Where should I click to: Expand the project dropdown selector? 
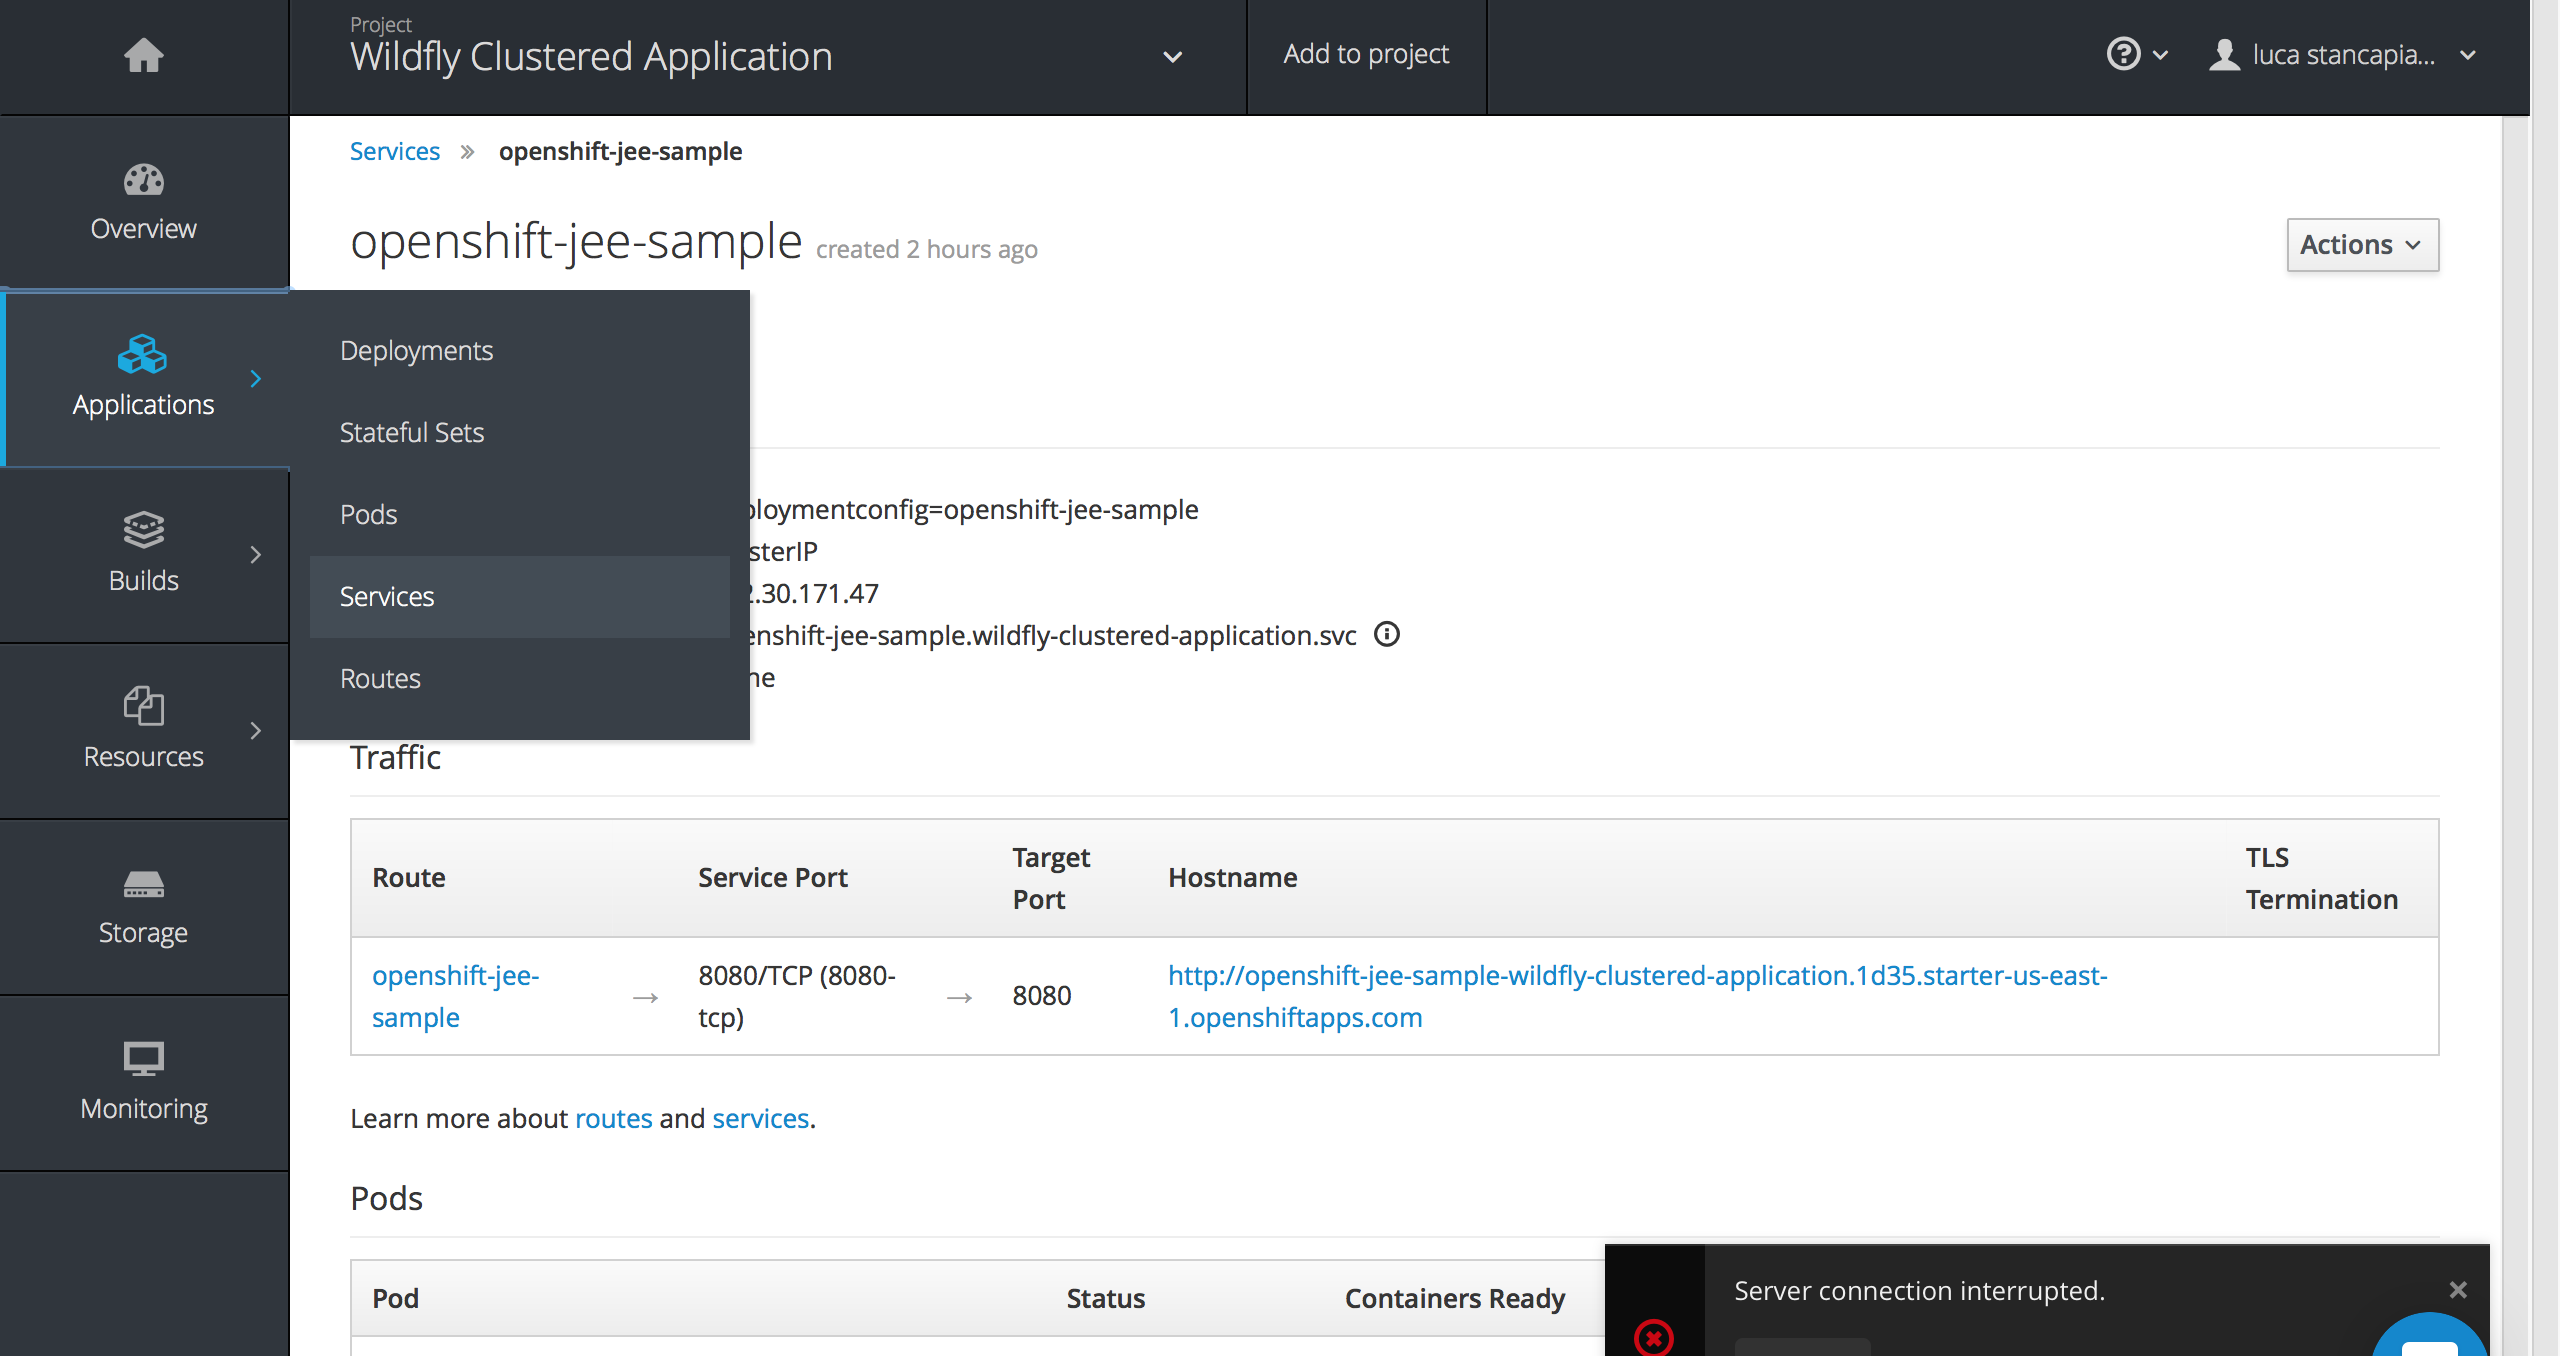1173,54
